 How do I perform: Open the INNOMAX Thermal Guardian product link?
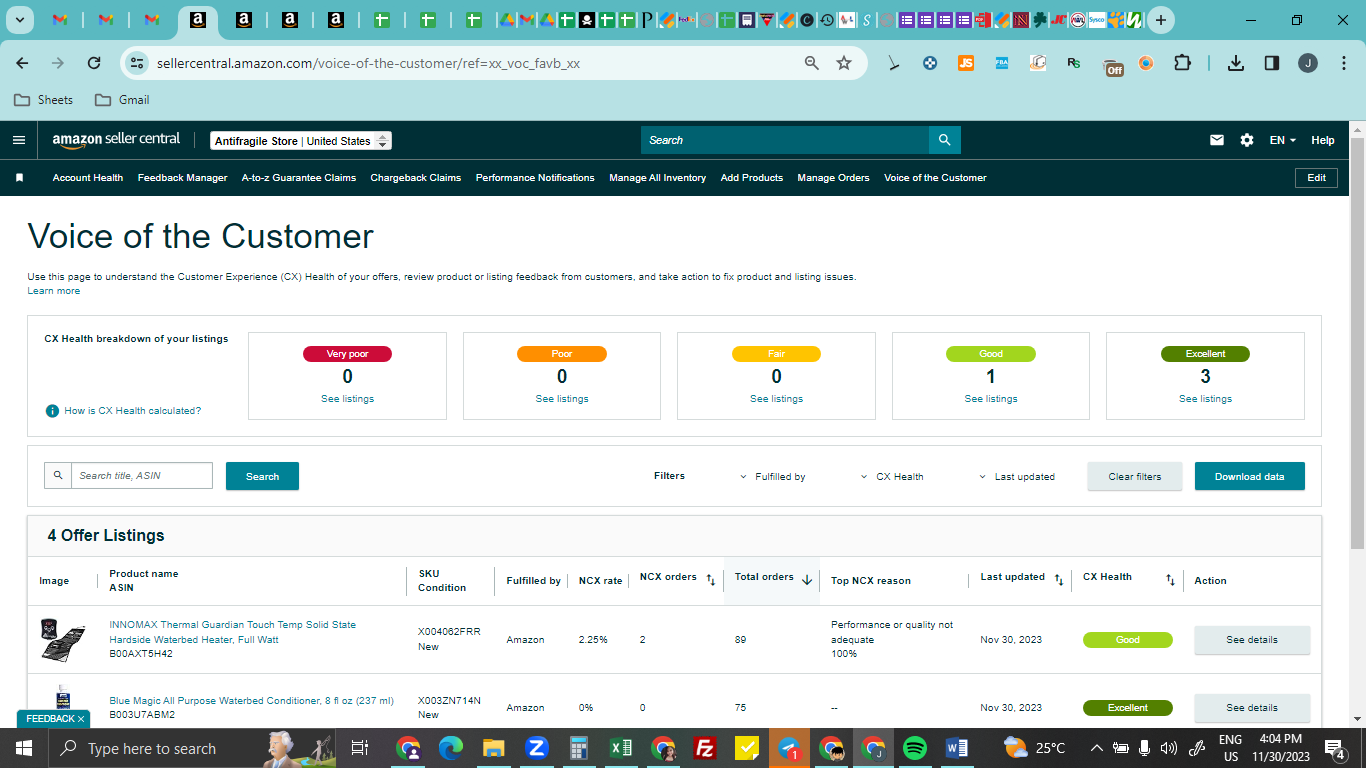[x=232, y=632]
